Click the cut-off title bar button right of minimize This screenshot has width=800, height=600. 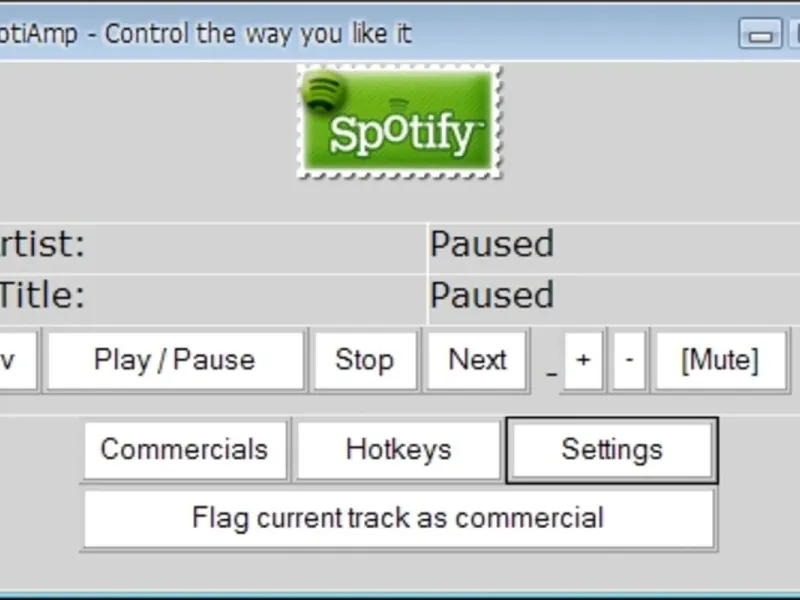tap(794, 35)
